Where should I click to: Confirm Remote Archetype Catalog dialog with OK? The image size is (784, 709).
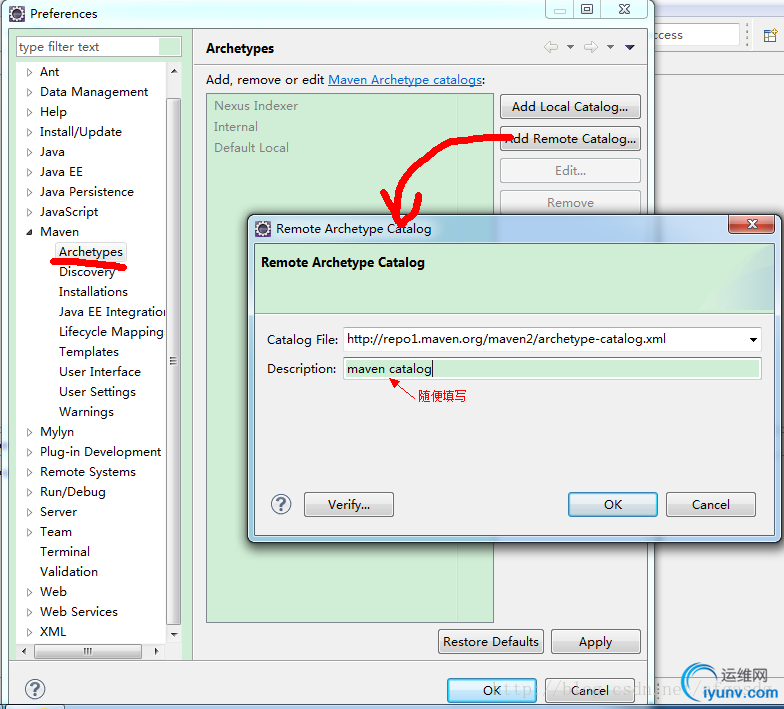pos(612,504)
